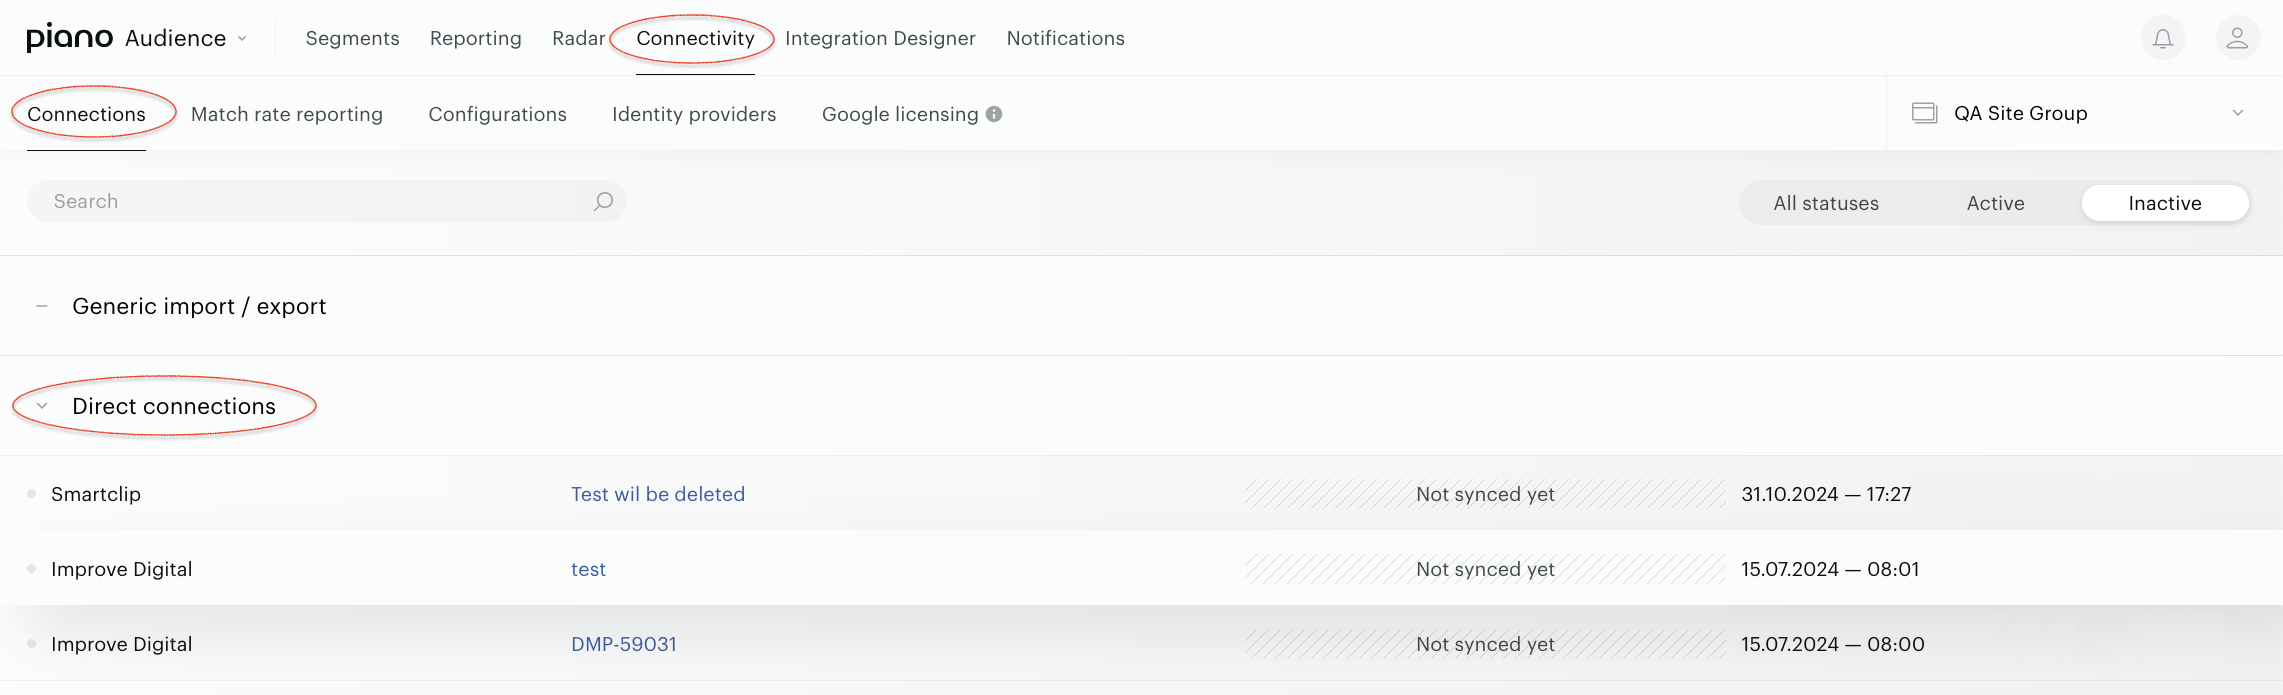Open the Integration Designer menu item
This screenshot has width=2283, height=695.
pos(880,38)
